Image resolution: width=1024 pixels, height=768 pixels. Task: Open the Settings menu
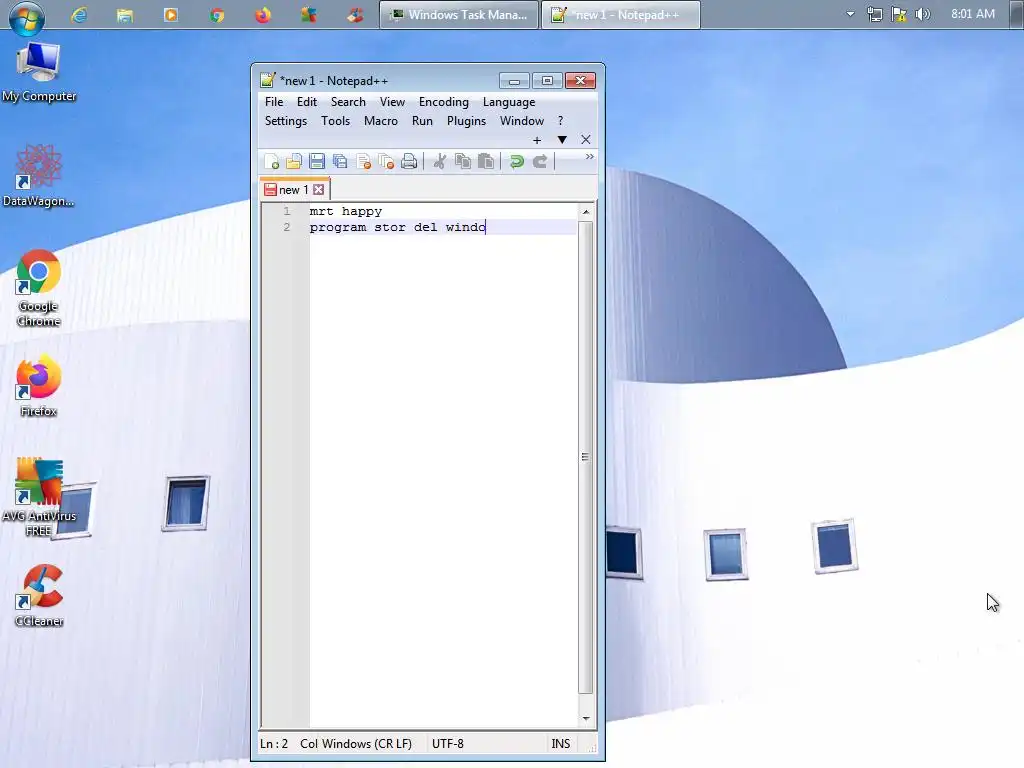286,121
